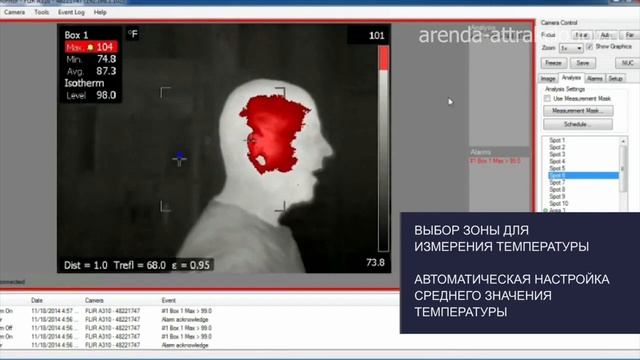Screen dimensions: 640x360
Task: Select Spot 7 in the list
Action: (x=557, y=182)
